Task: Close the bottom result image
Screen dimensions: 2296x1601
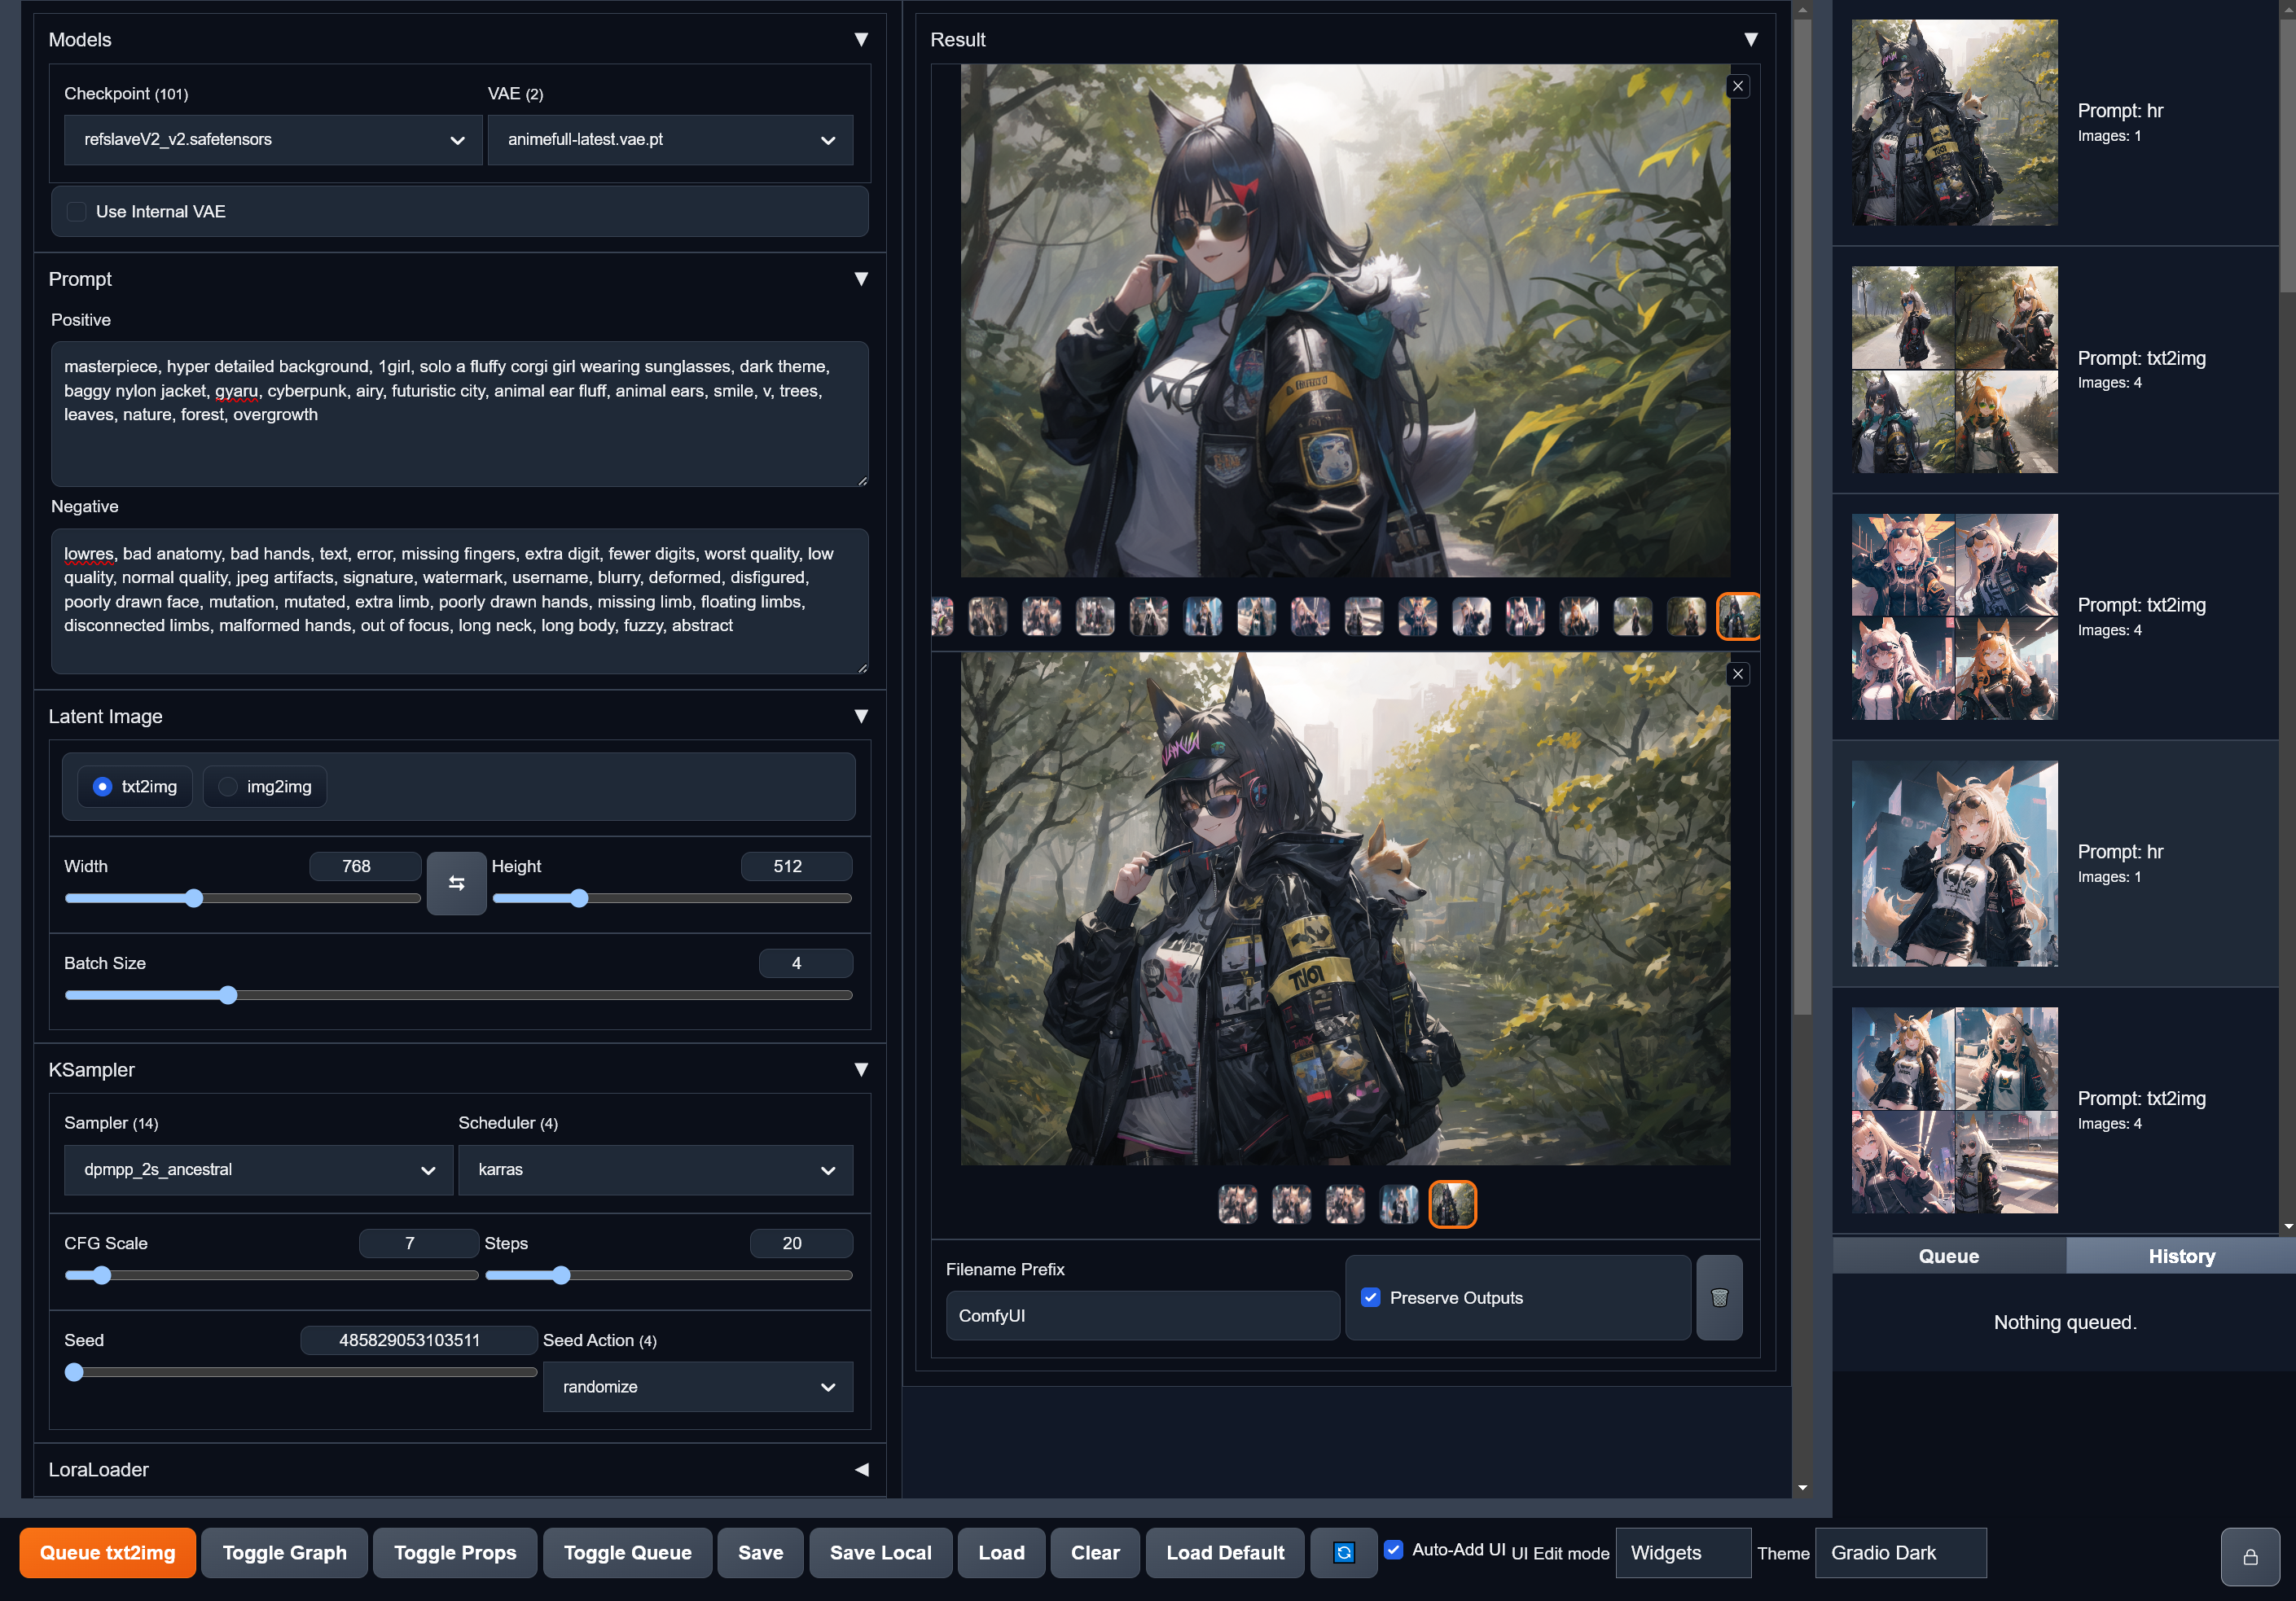Action: pos(1738,674)
